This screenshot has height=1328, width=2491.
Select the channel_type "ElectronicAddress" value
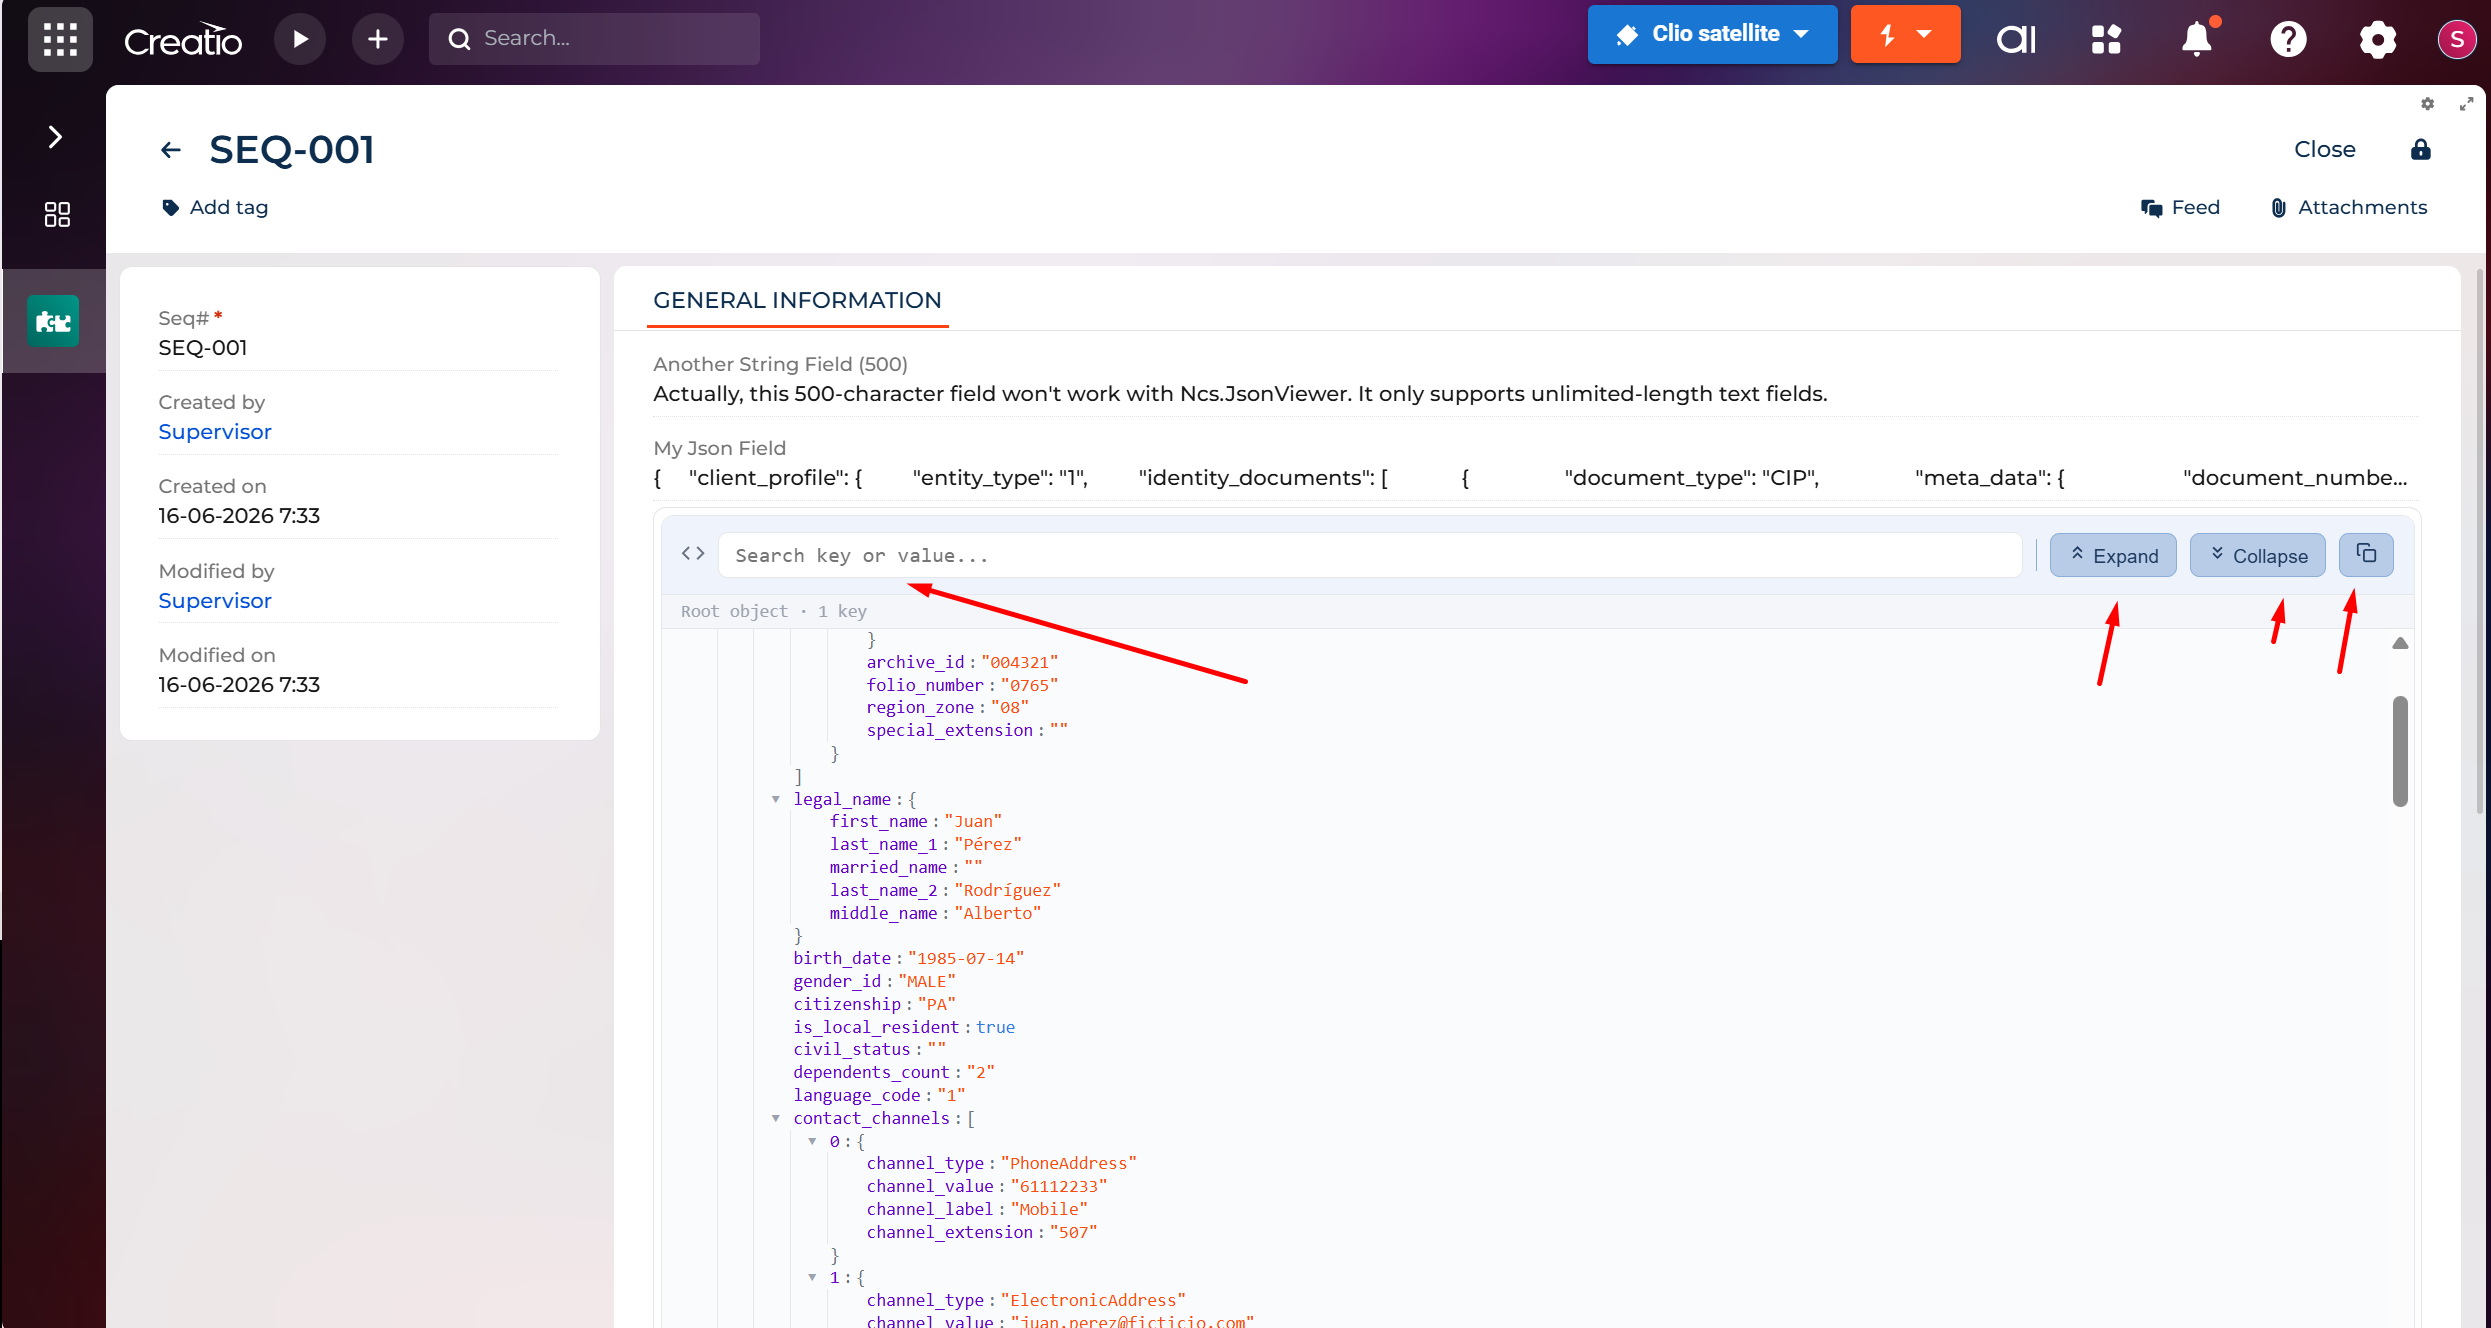tap(1093, 1300)
